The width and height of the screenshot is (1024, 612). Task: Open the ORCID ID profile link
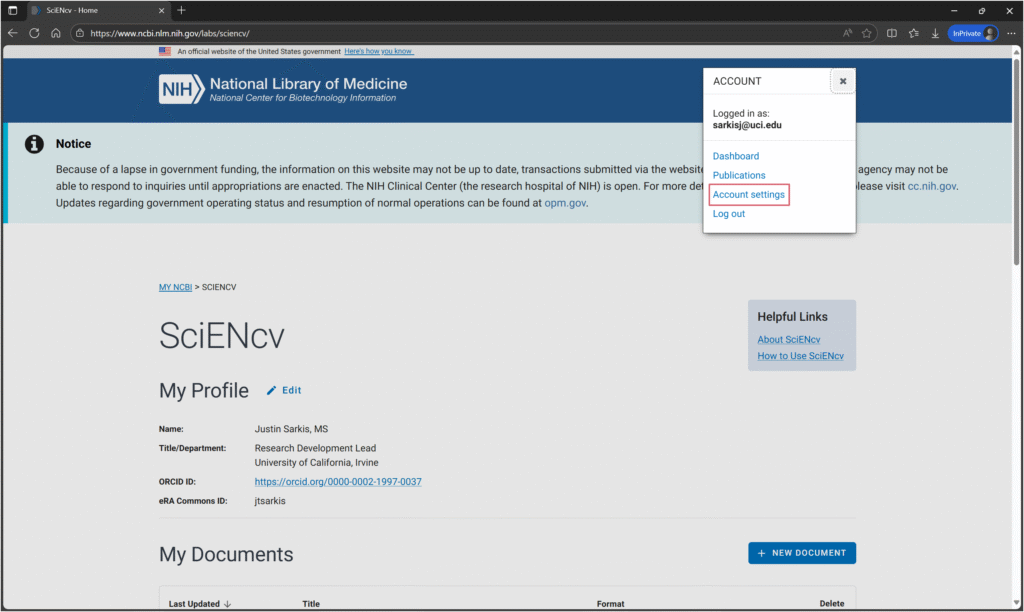click(x=337, y=482)
